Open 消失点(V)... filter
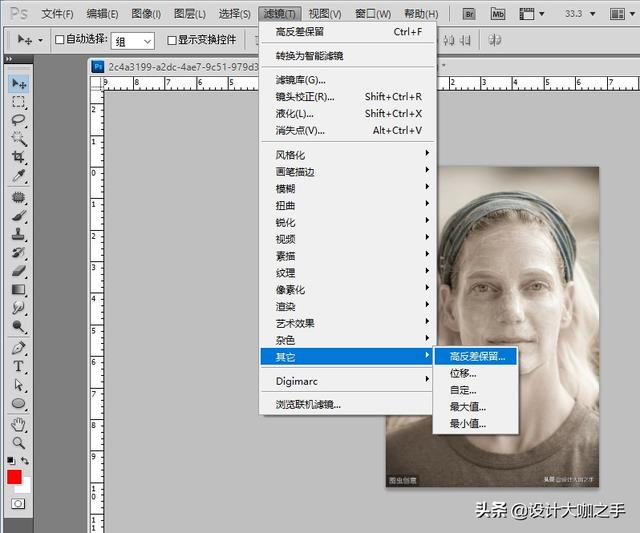Image resolution: width=640 pixels, height=533 pixels. [347, 130]
